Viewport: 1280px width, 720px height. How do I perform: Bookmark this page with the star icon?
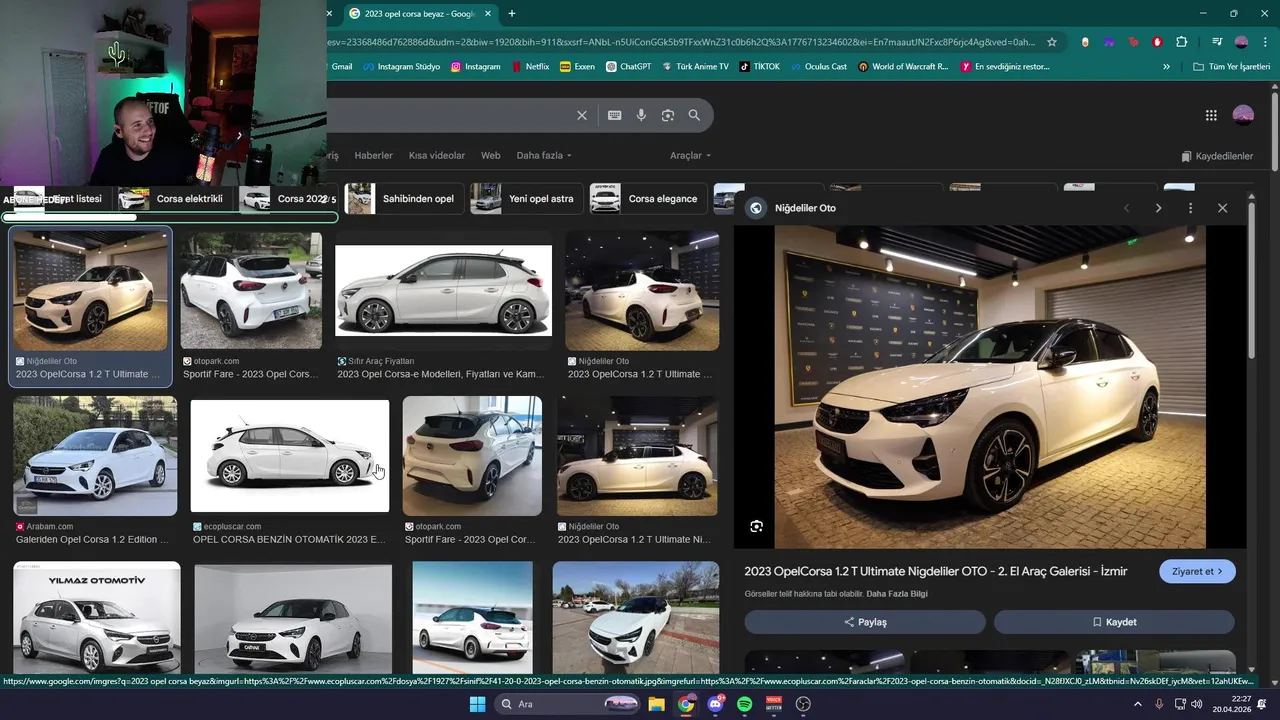tap(1052, 42)
